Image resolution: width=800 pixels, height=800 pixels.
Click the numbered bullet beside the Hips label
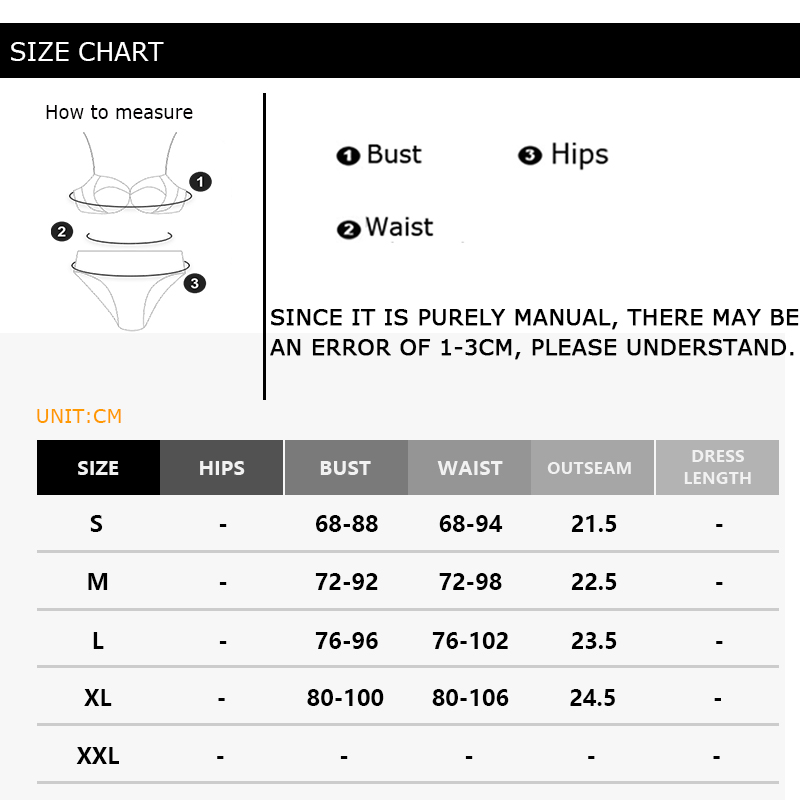point(530,156)
